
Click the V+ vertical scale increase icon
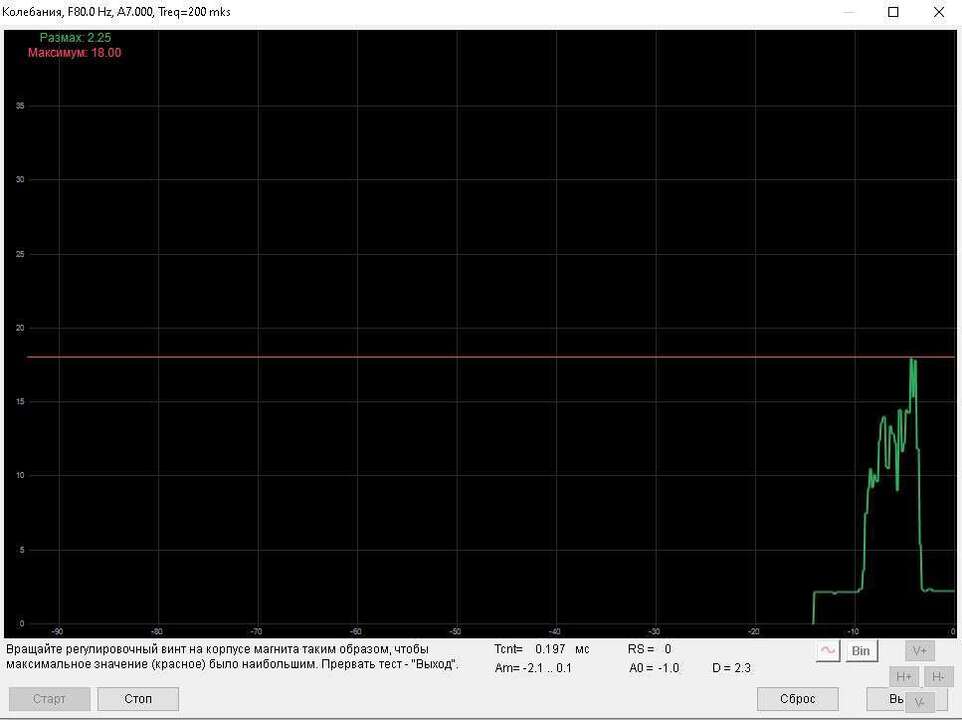coord(919,650)
